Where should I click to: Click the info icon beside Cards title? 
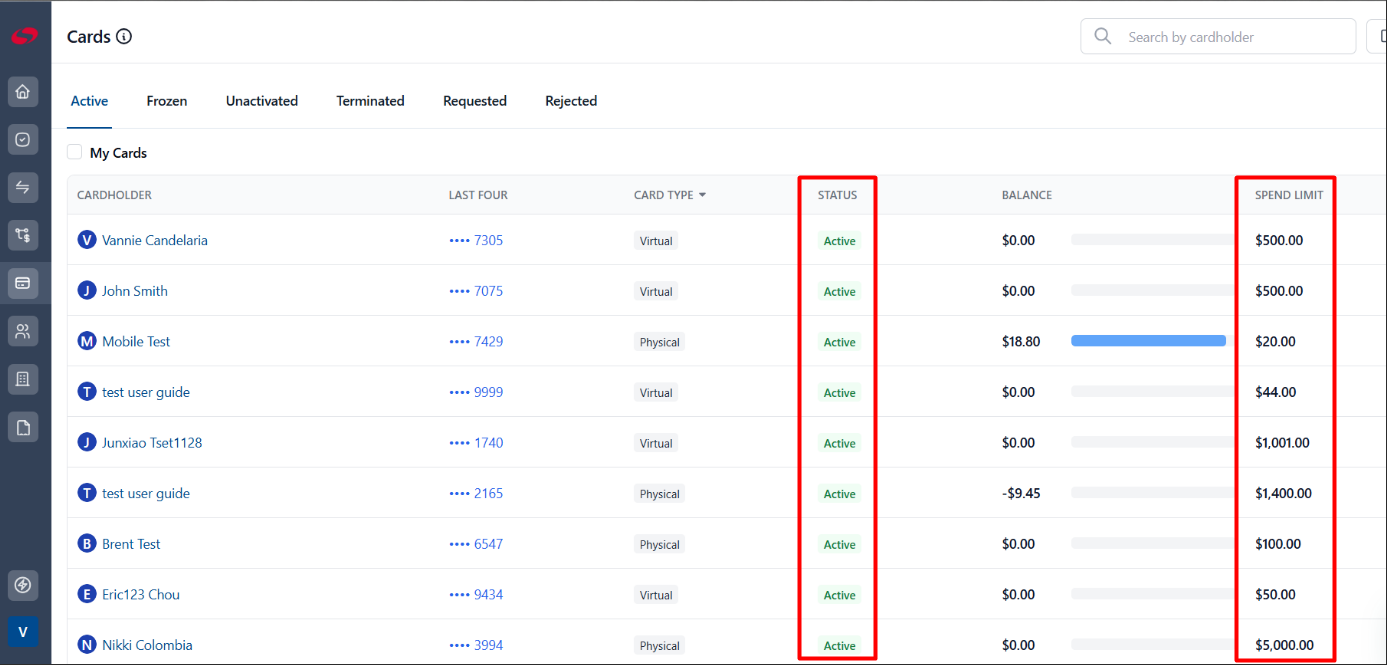[124, 37]
